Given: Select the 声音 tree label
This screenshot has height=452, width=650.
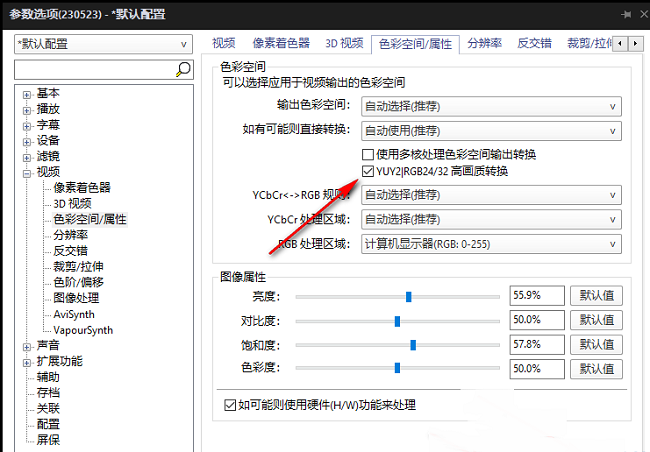Looking at the screenshot, I should (48, 345).
